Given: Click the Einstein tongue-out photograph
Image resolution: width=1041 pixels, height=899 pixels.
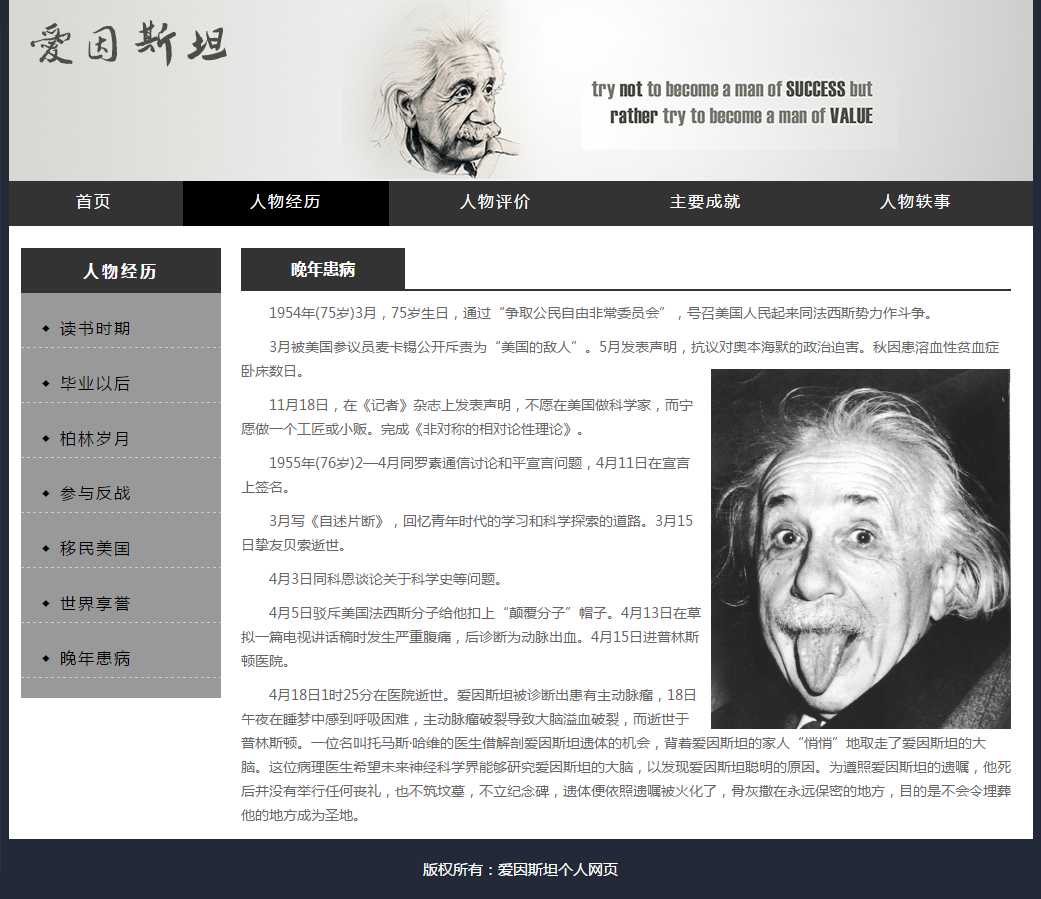Looking at the screenshot, I should 860,548.
